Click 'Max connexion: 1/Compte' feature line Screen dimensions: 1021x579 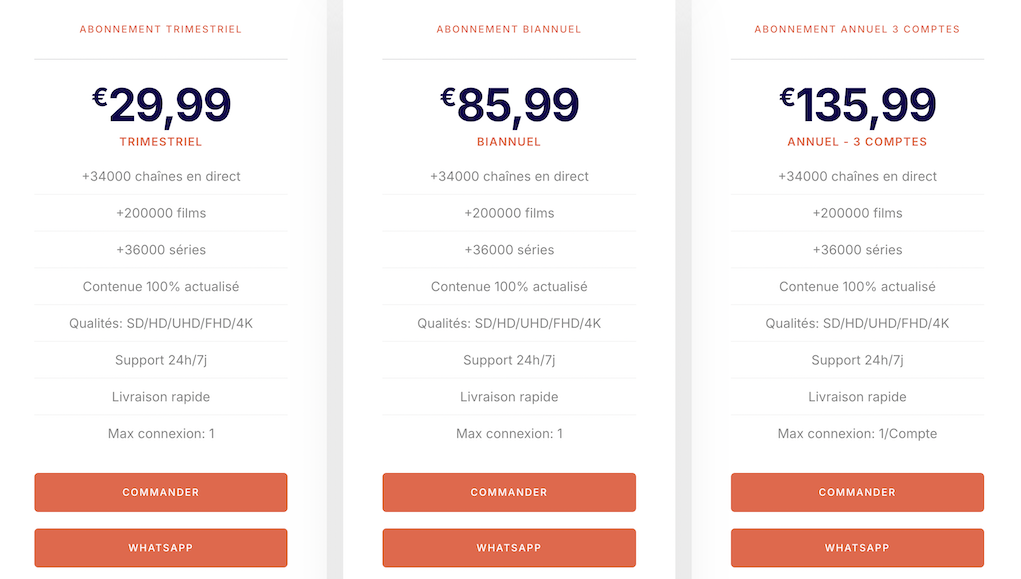[x=857, y=434]
